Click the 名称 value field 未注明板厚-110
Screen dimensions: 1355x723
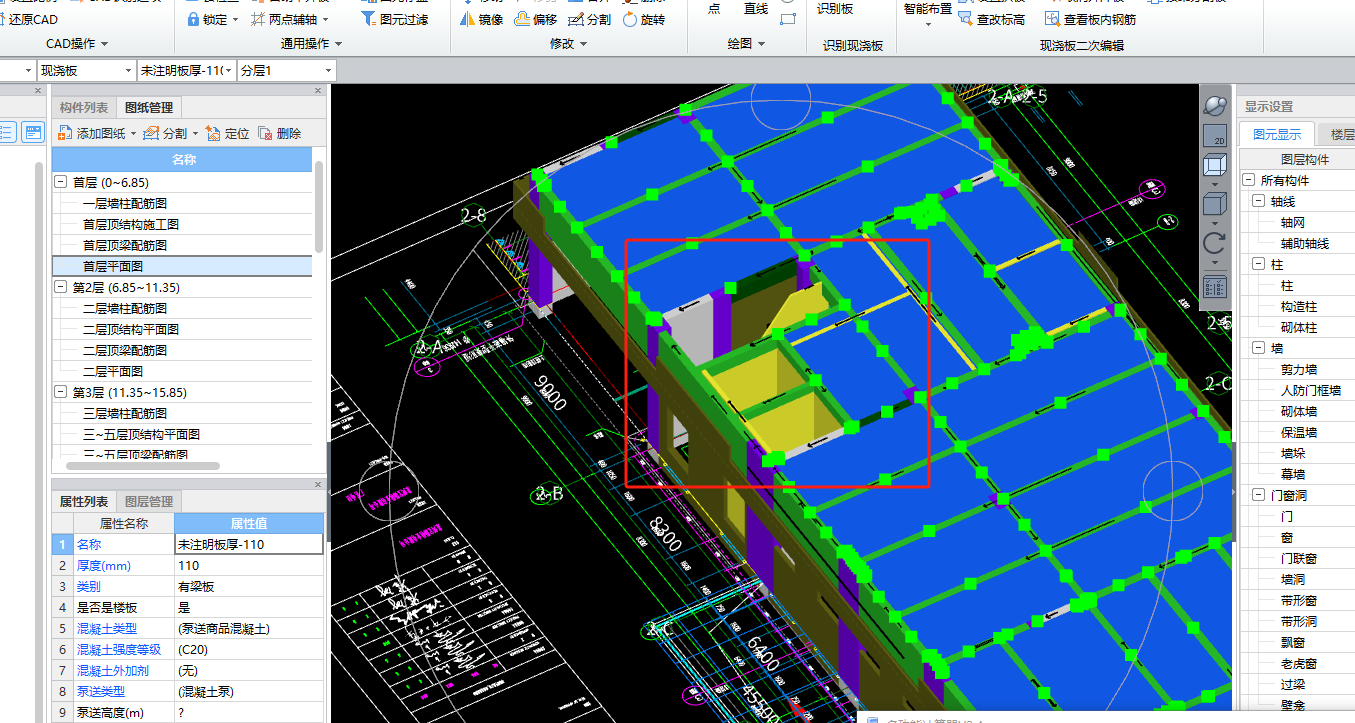pos(249,544)
